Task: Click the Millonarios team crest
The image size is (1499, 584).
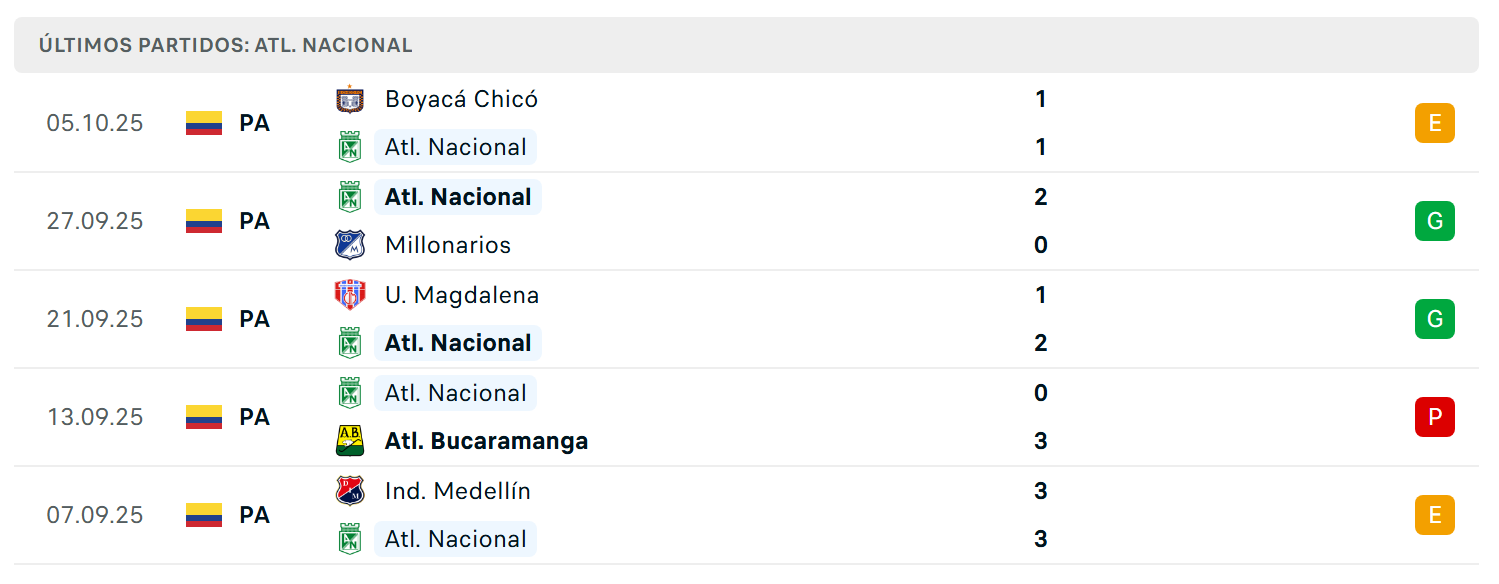Action: tap(349, 245)
